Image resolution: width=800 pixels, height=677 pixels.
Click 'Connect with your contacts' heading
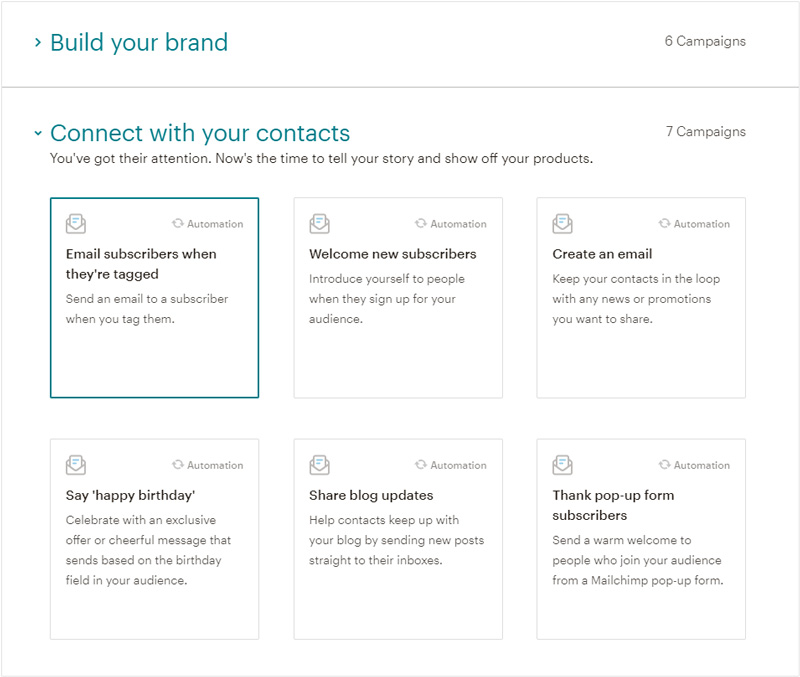(200, 133)
